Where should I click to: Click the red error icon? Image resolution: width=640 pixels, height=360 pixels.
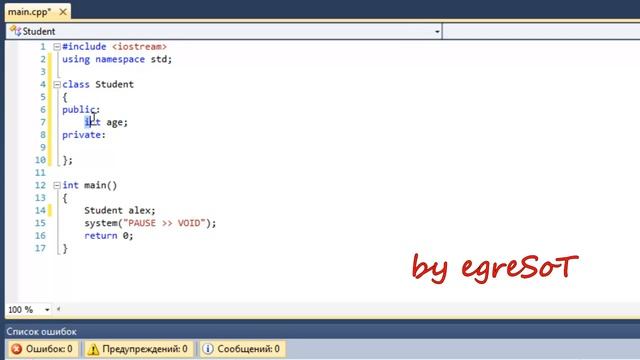pyautogui.click(x=17, y=349)
